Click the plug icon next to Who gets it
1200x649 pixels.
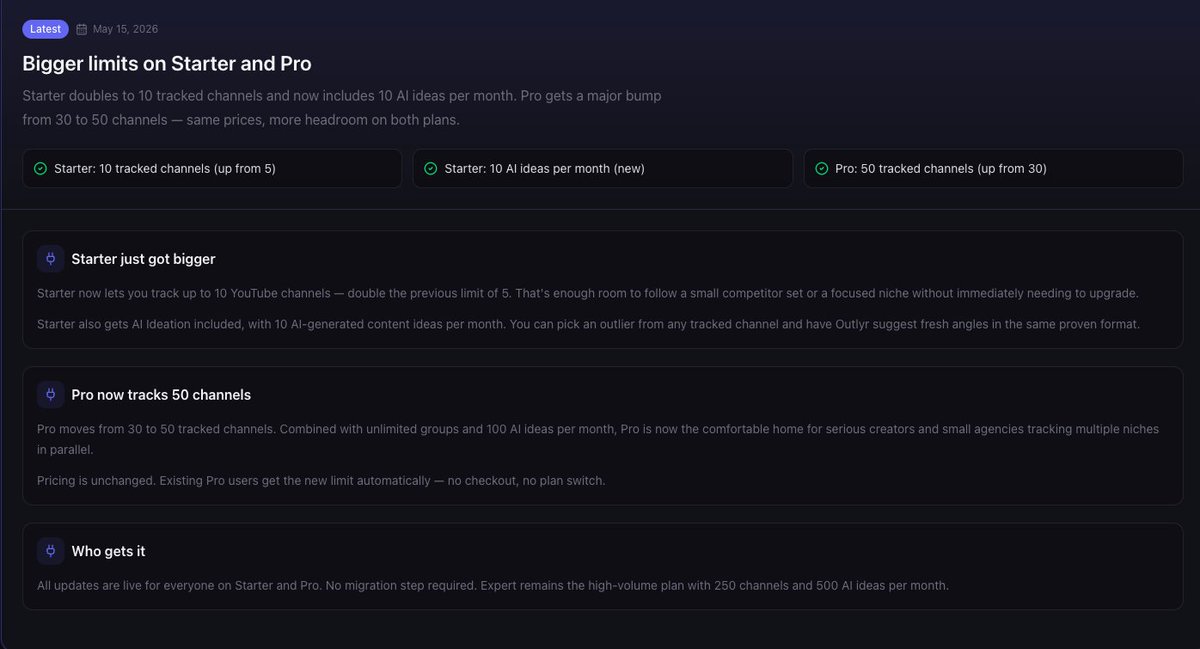[x=50, y=551]
